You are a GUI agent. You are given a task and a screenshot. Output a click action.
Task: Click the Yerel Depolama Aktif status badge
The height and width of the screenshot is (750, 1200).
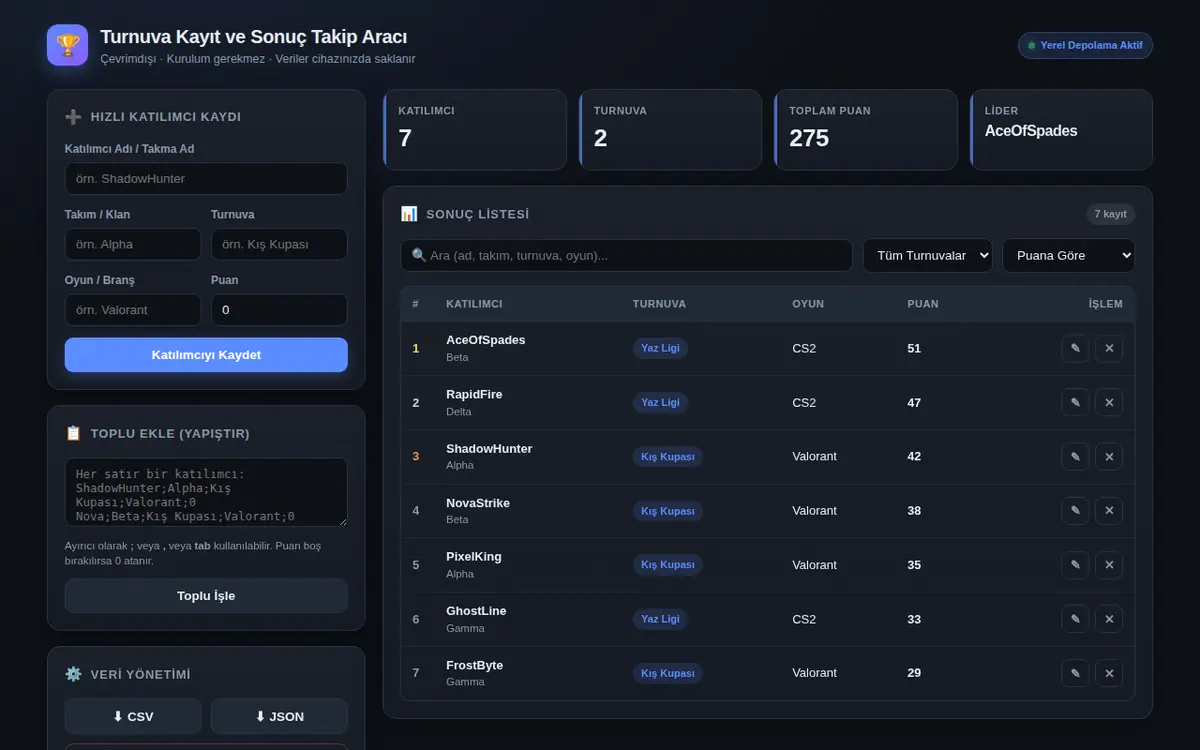click(x=1085, y=45)
